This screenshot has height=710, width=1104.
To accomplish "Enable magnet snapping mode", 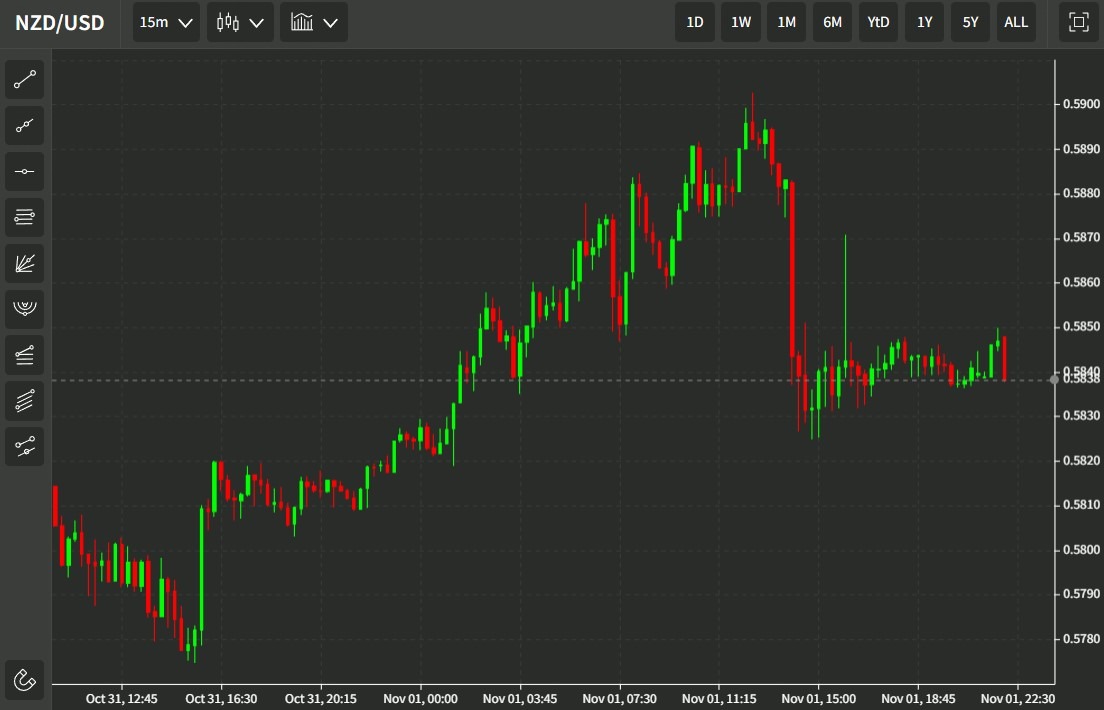I will click(24, 680).
